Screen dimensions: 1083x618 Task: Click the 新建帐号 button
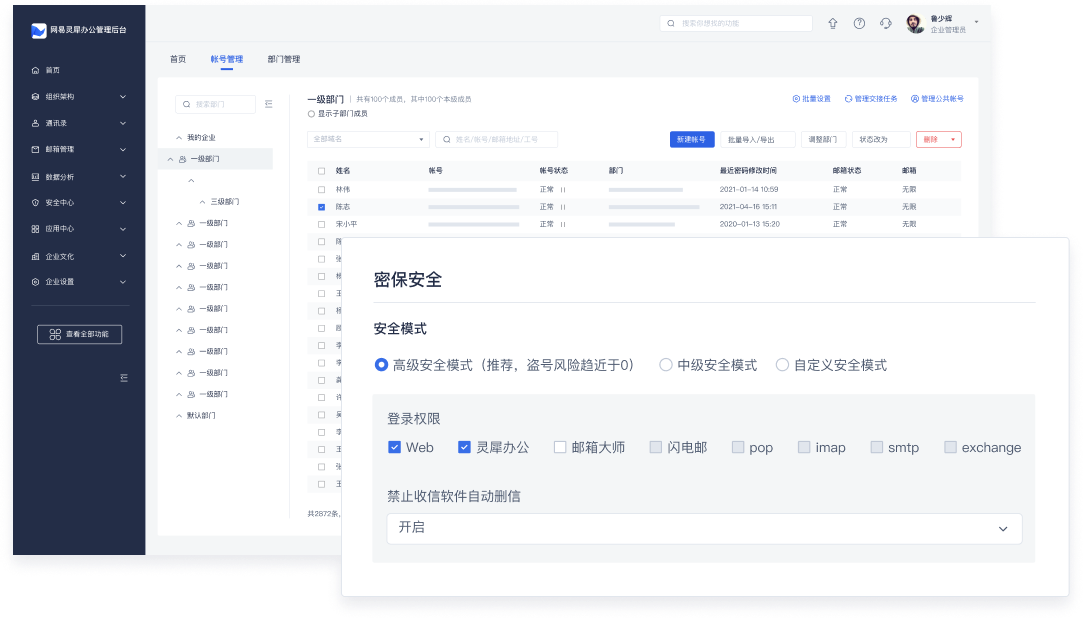pos(691,139)
